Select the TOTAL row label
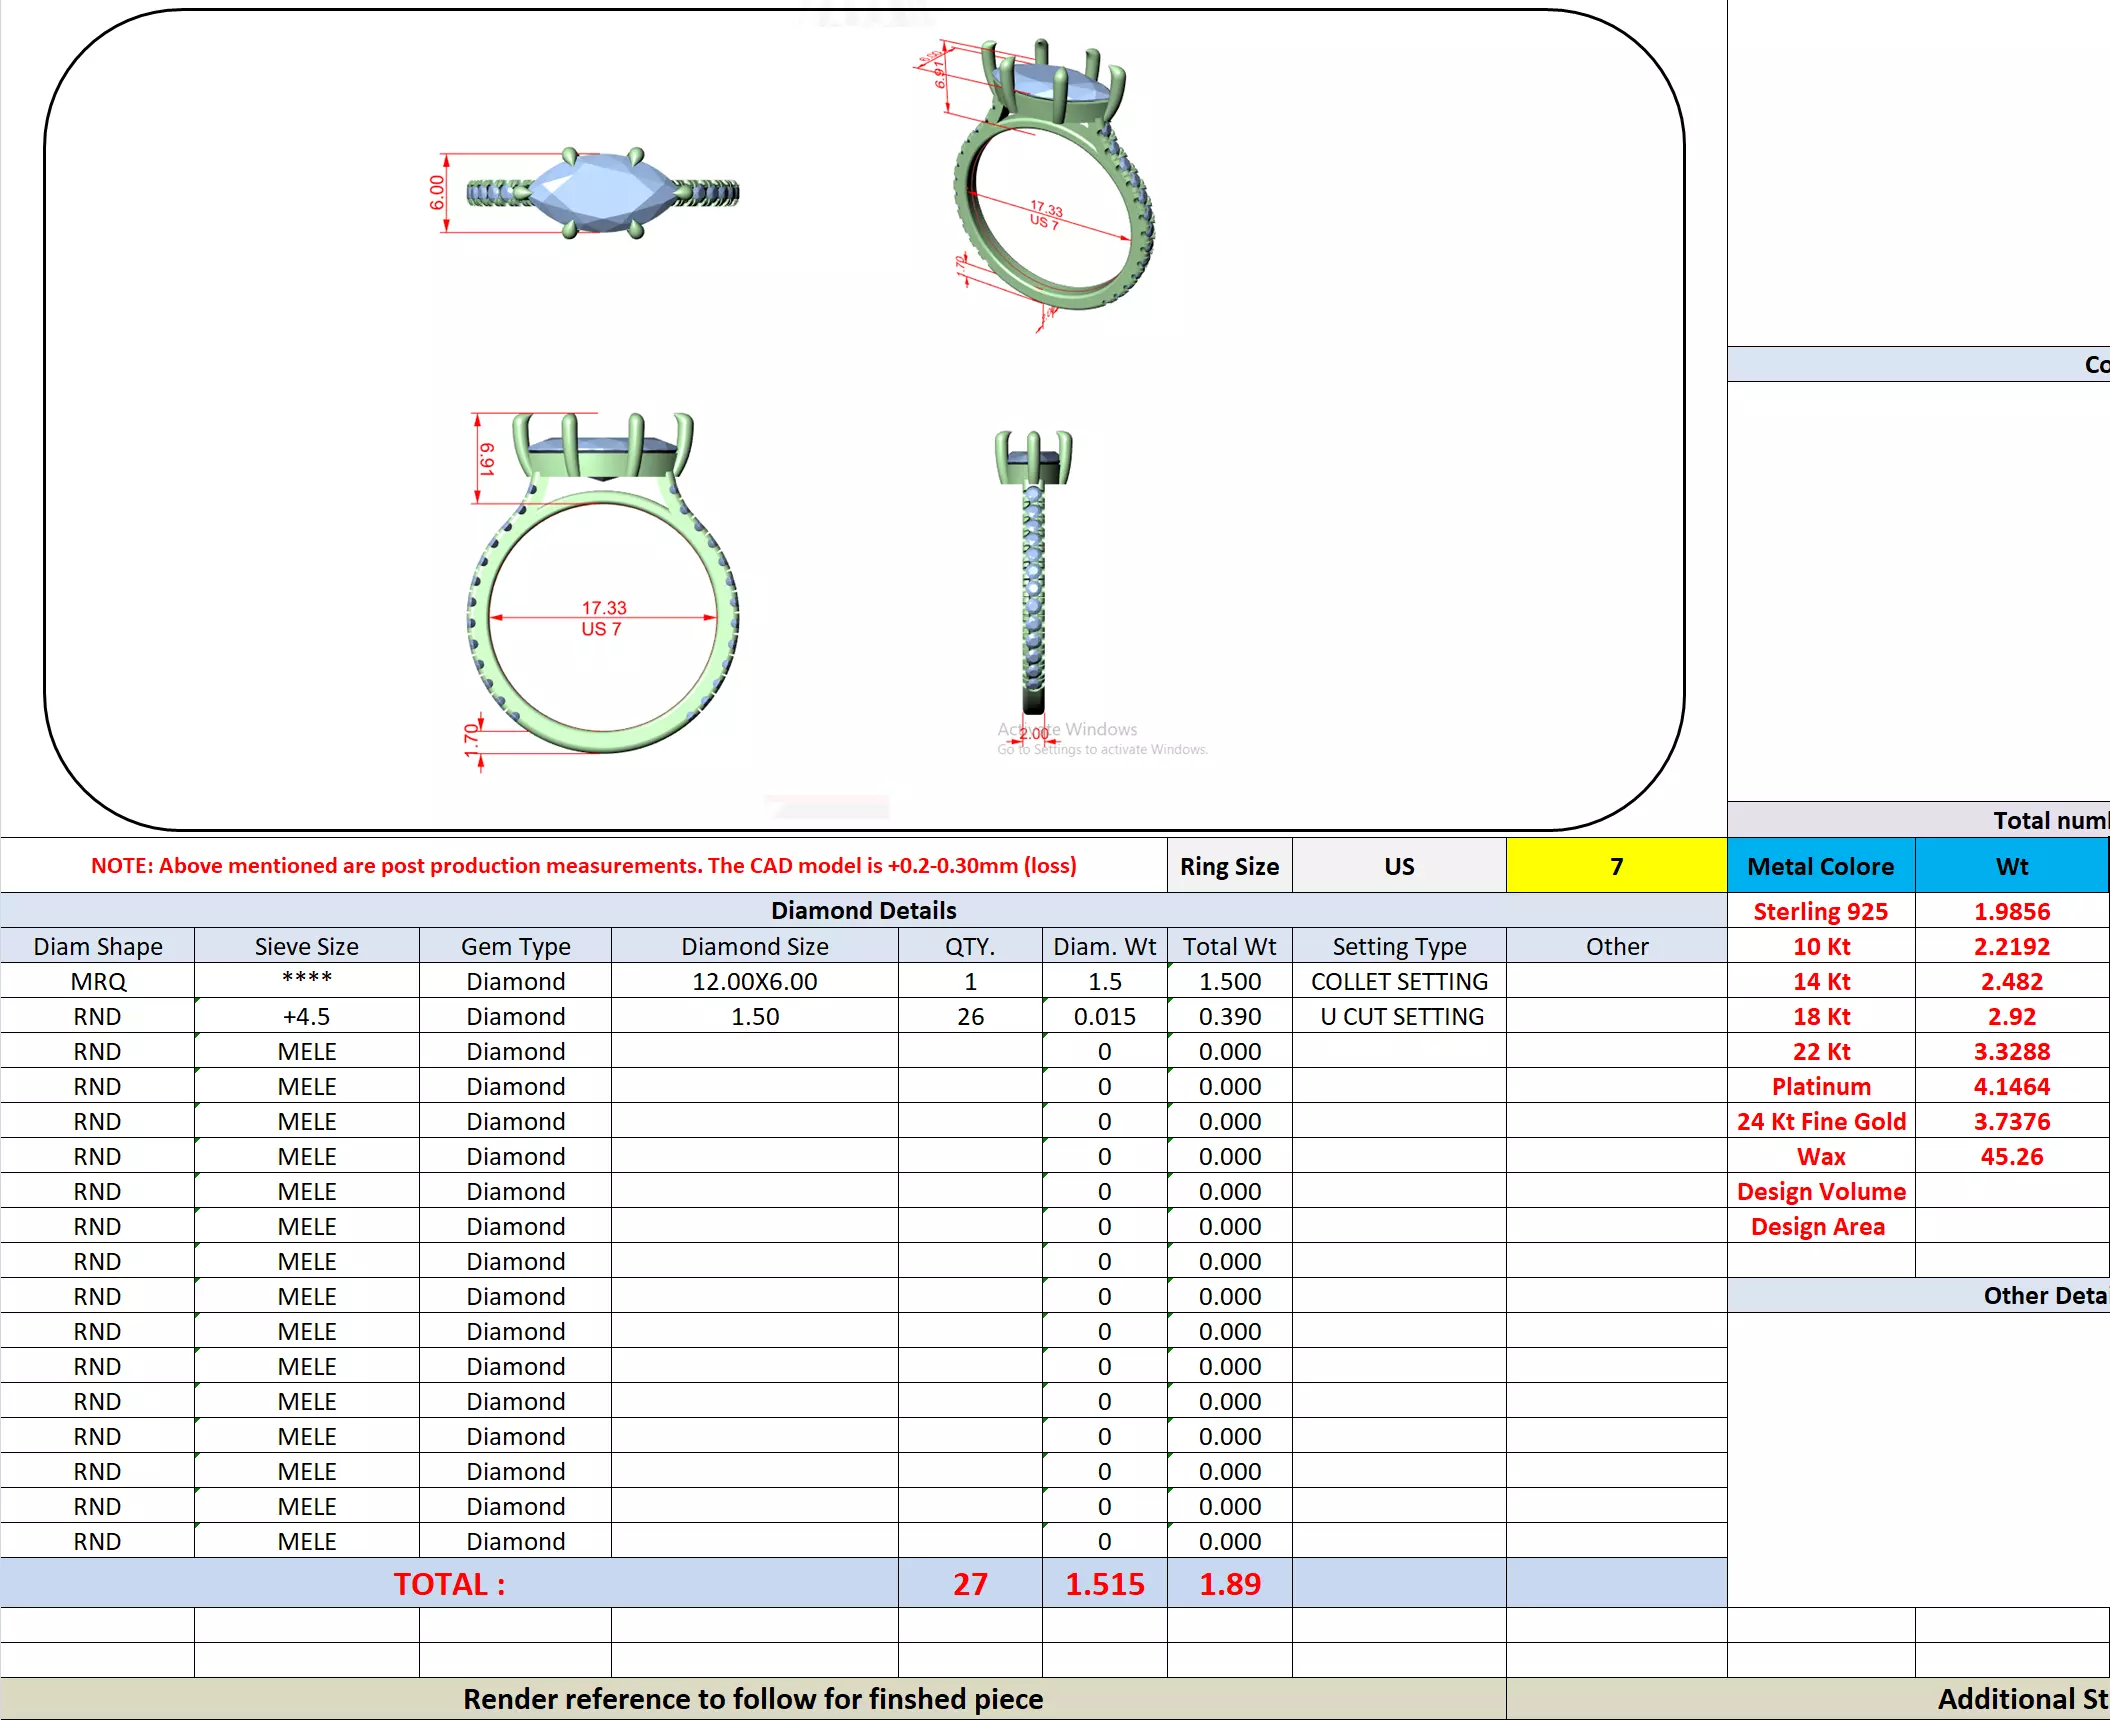Image resolution: width=2110 pixels, height=1720 pixels. 449,1583
